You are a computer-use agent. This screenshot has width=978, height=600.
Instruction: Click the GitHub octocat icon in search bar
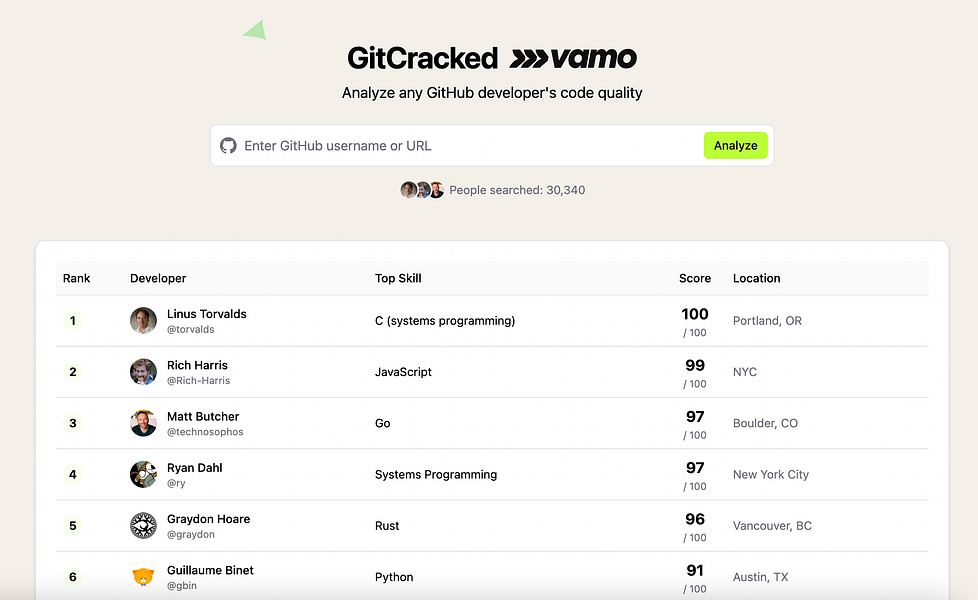[x=228, y=145]
